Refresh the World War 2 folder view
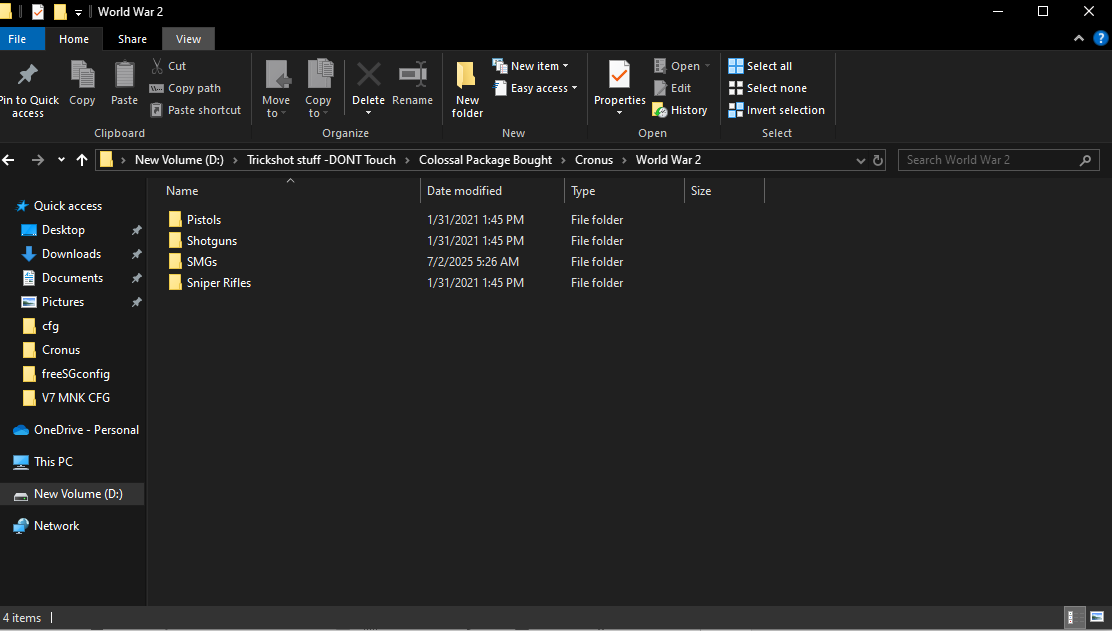 (878, 160)
